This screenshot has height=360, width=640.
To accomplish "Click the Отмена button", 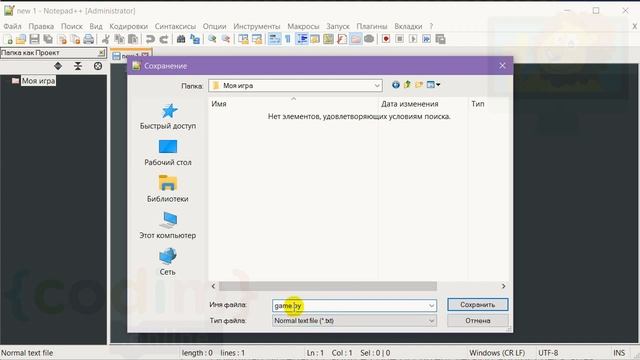I will pyautogui.click(x=478, y=321).
